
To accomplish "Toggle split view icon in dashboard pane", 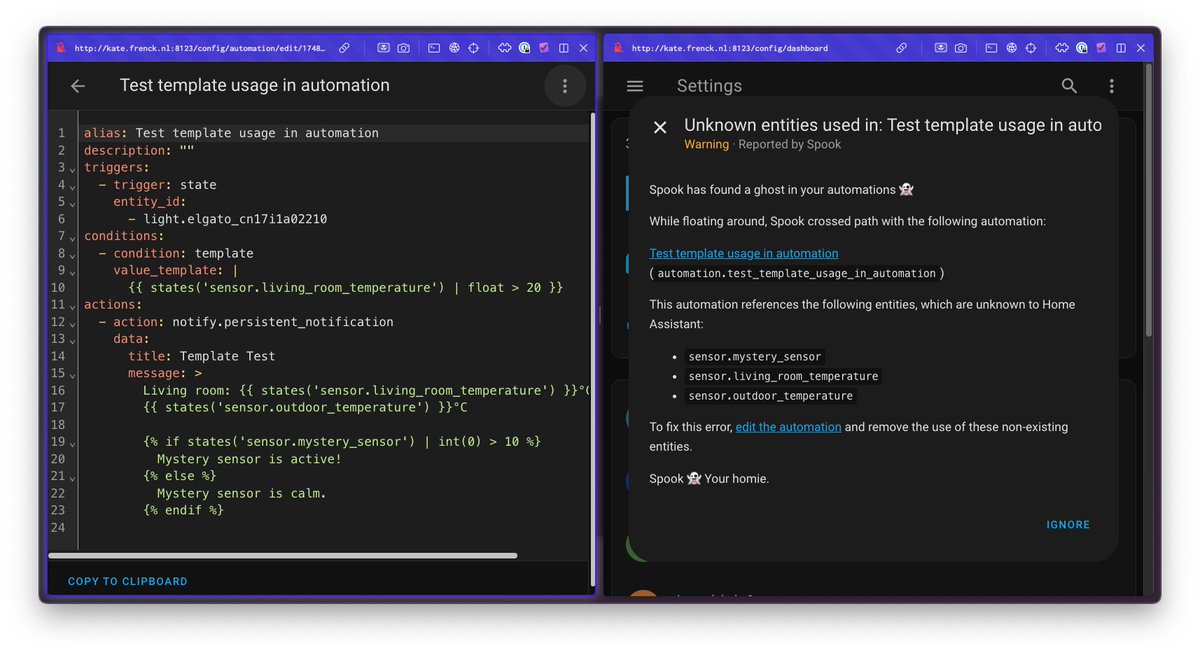I will 1121,47.
